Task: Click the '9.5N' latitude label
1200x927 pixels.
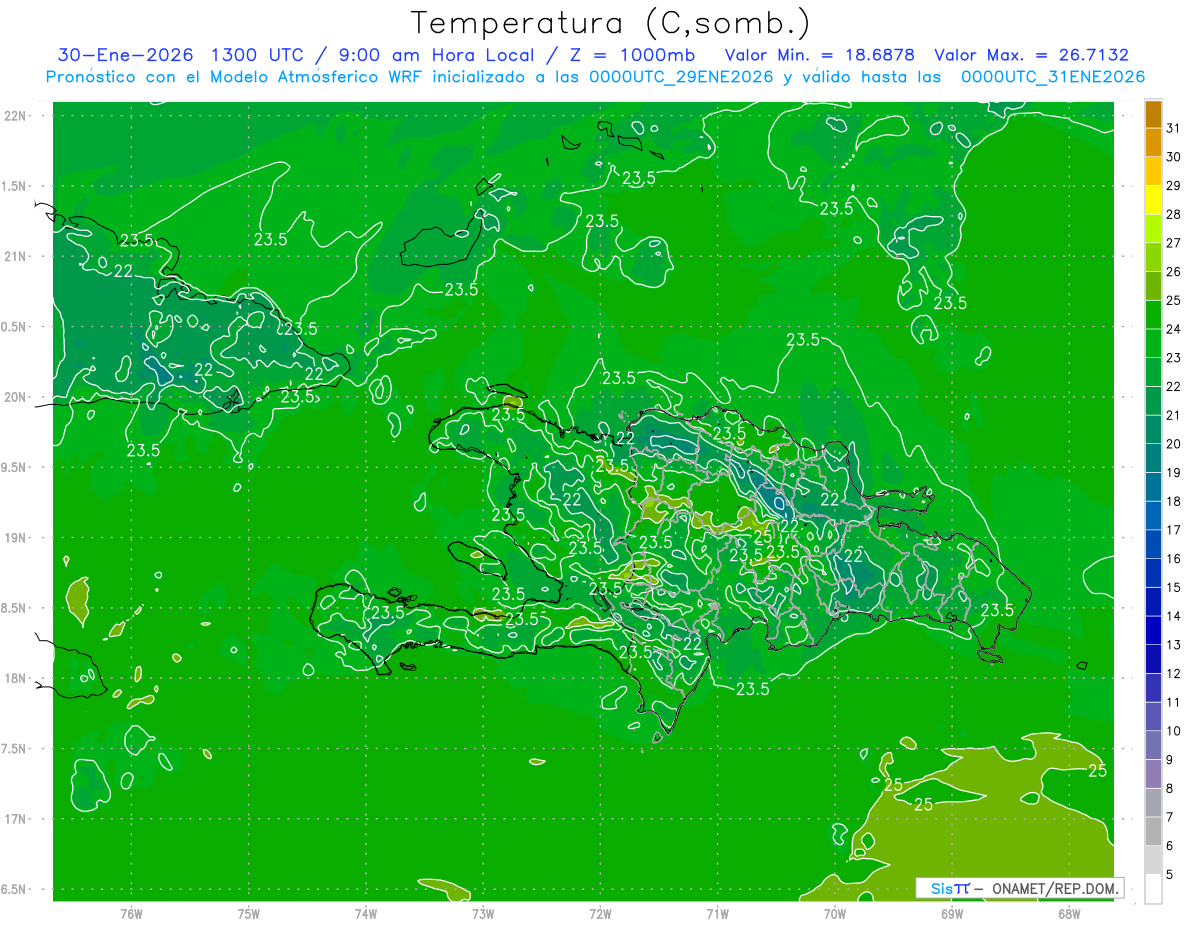Action: click(15, 467)
